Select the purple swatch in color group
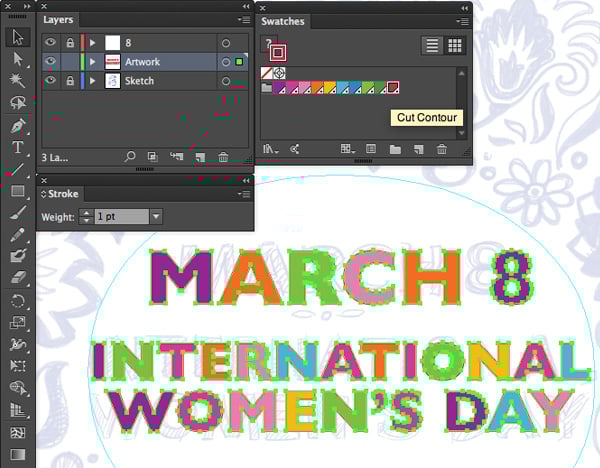This screenshot has width=600, height=468. pos(279,88)
